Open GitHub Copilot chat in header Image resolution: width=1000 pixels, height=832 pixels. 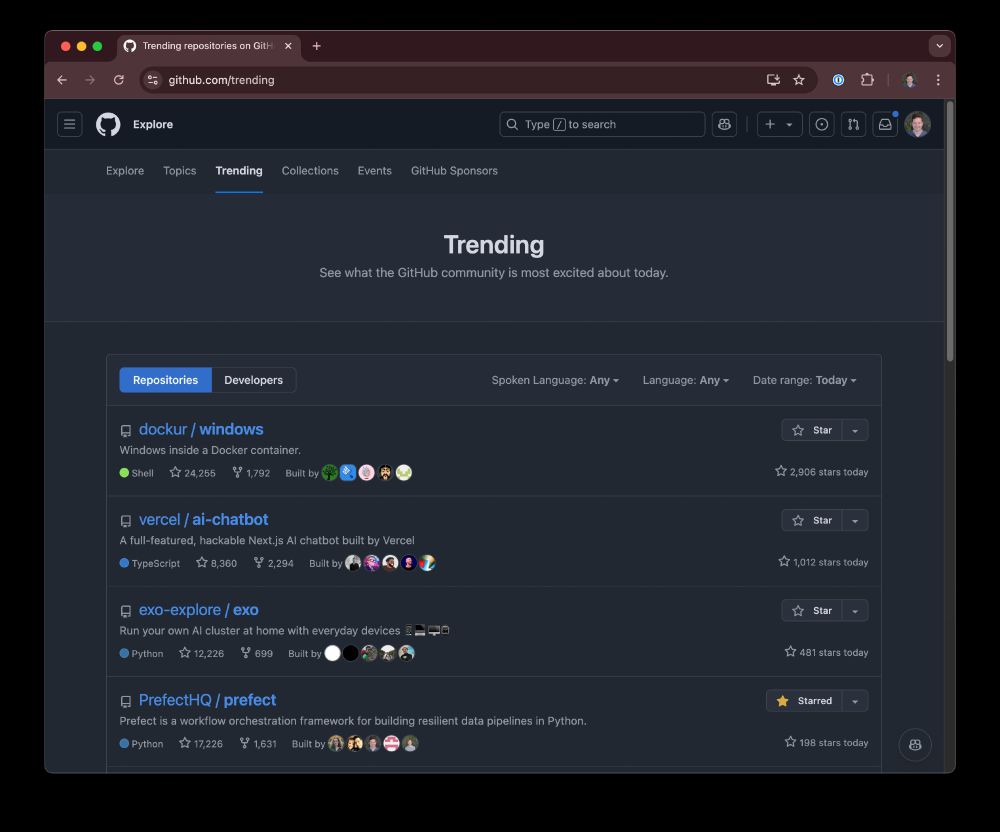pyautogui.click(x=724, y=124)
